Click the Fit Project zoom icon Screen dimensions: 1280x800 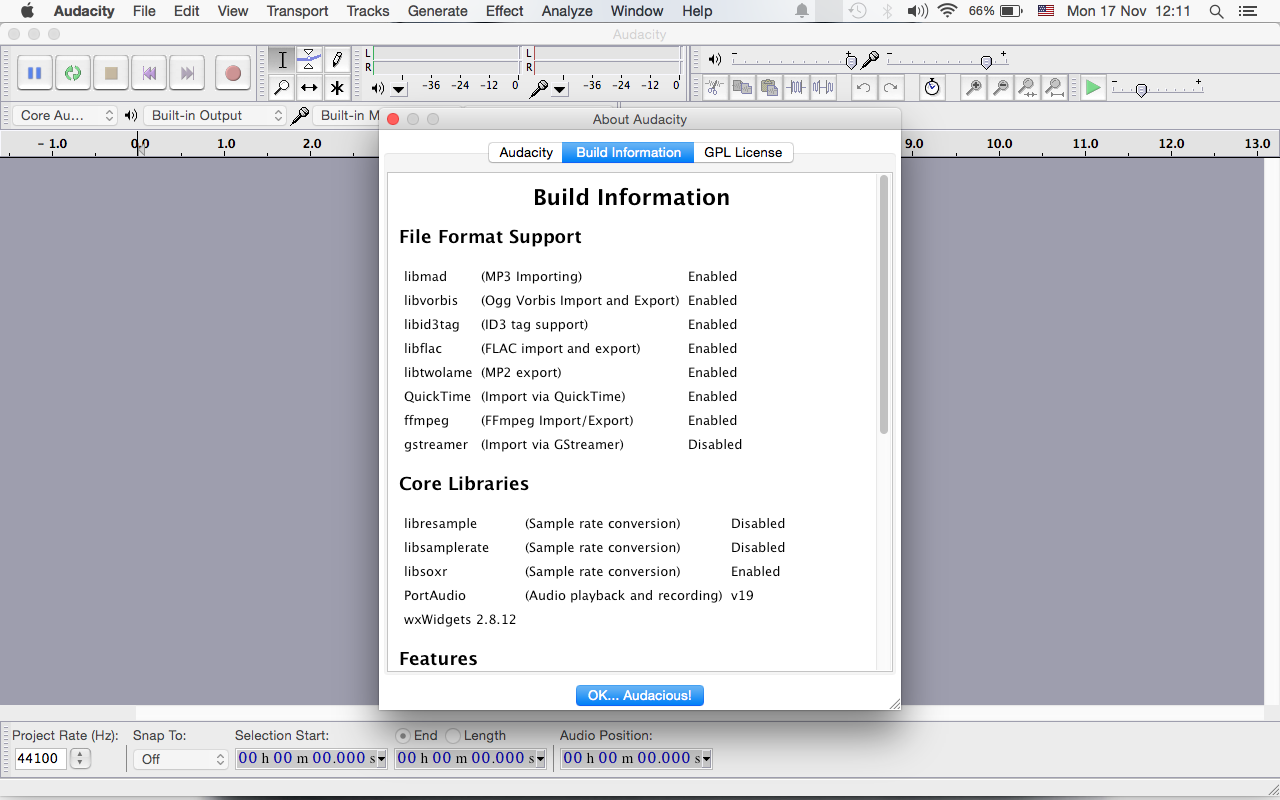tap(1054, 87)
